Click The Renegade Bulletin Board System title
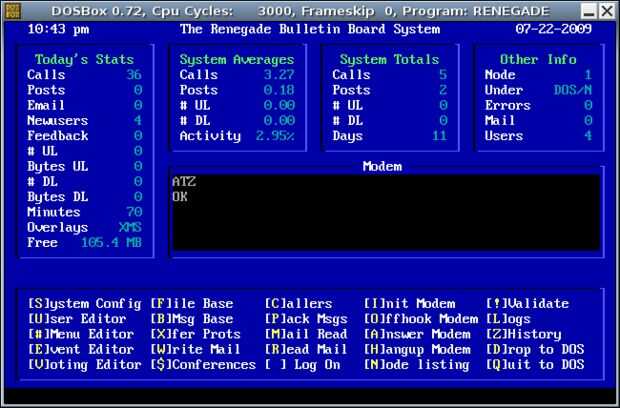 310,29
